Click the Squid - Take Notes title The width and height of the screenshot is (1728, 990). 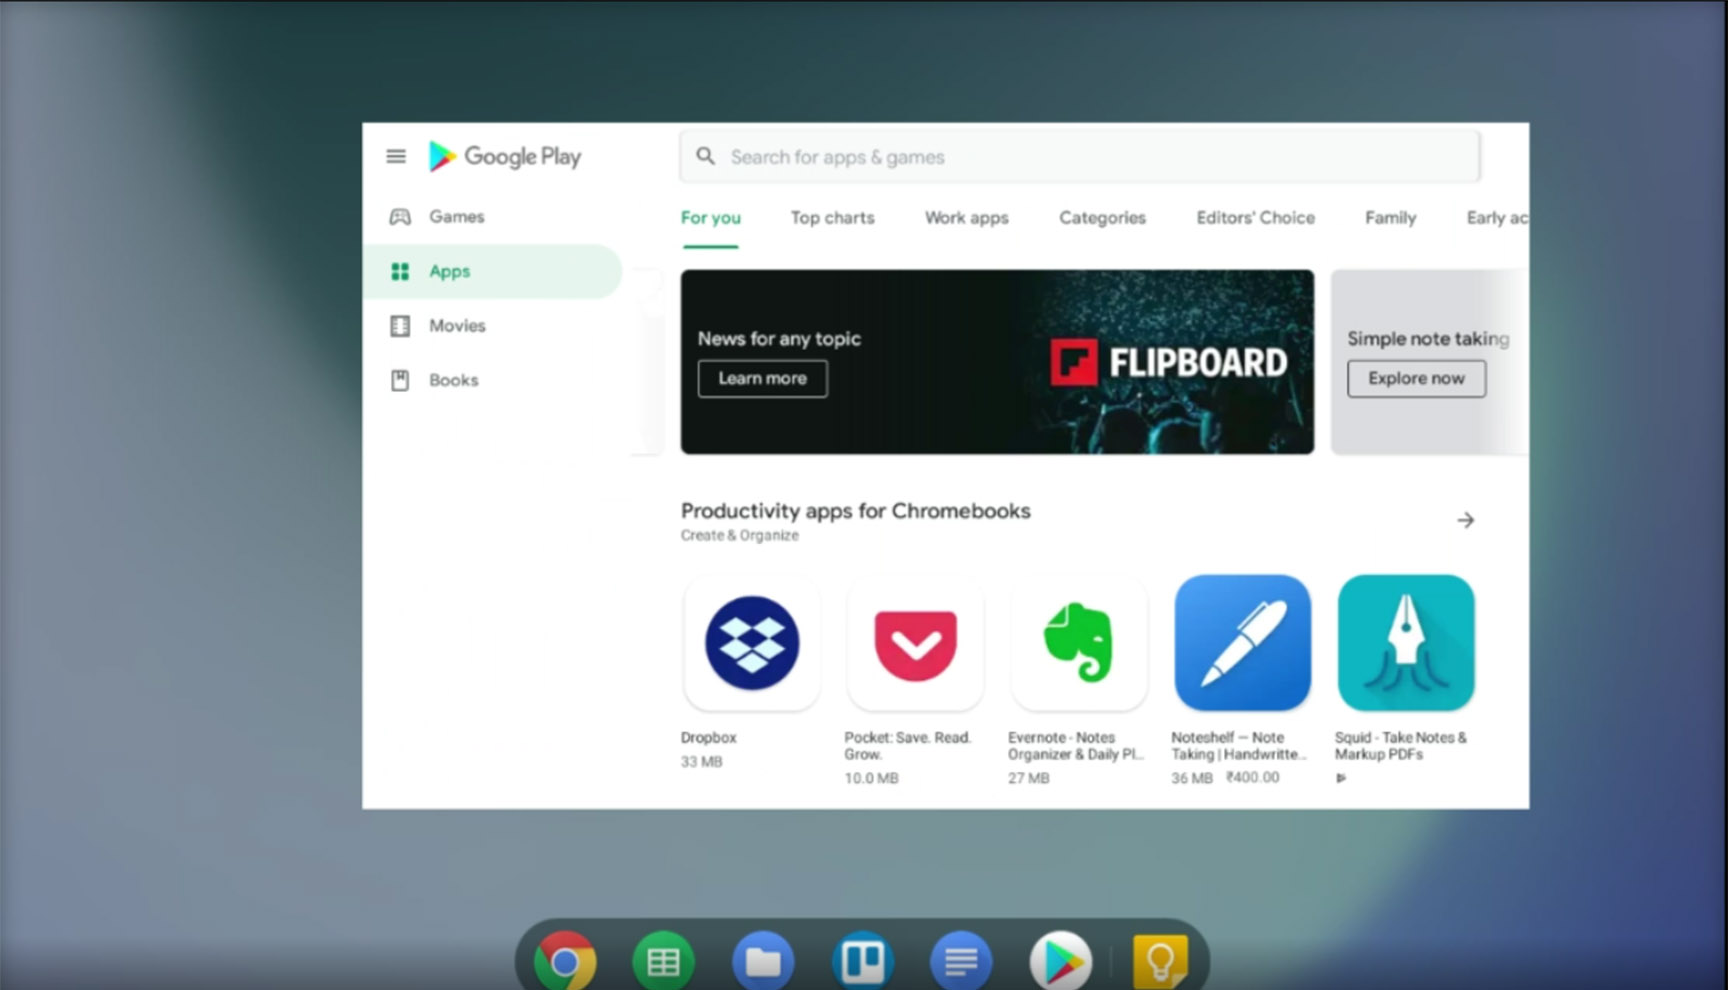[1400, 746]
